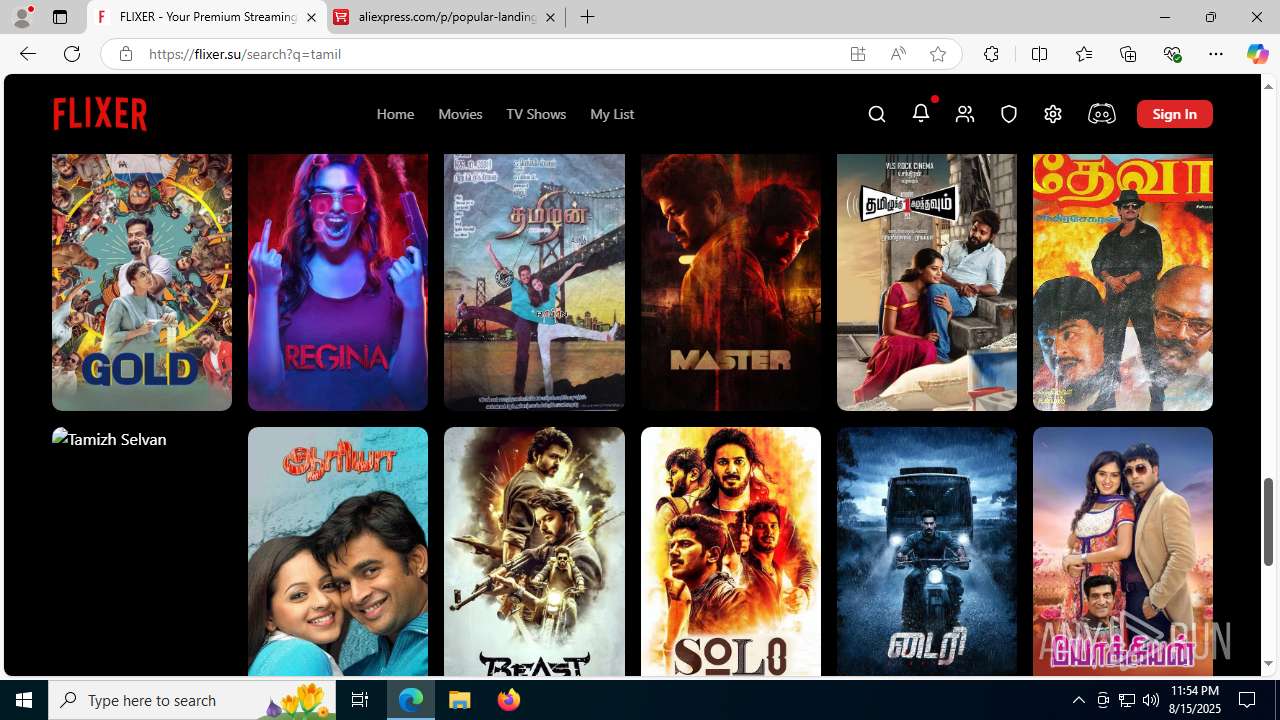Screen dimensions: 1280x720
Task: Open the browser profile icon
Action: [22, 17]
